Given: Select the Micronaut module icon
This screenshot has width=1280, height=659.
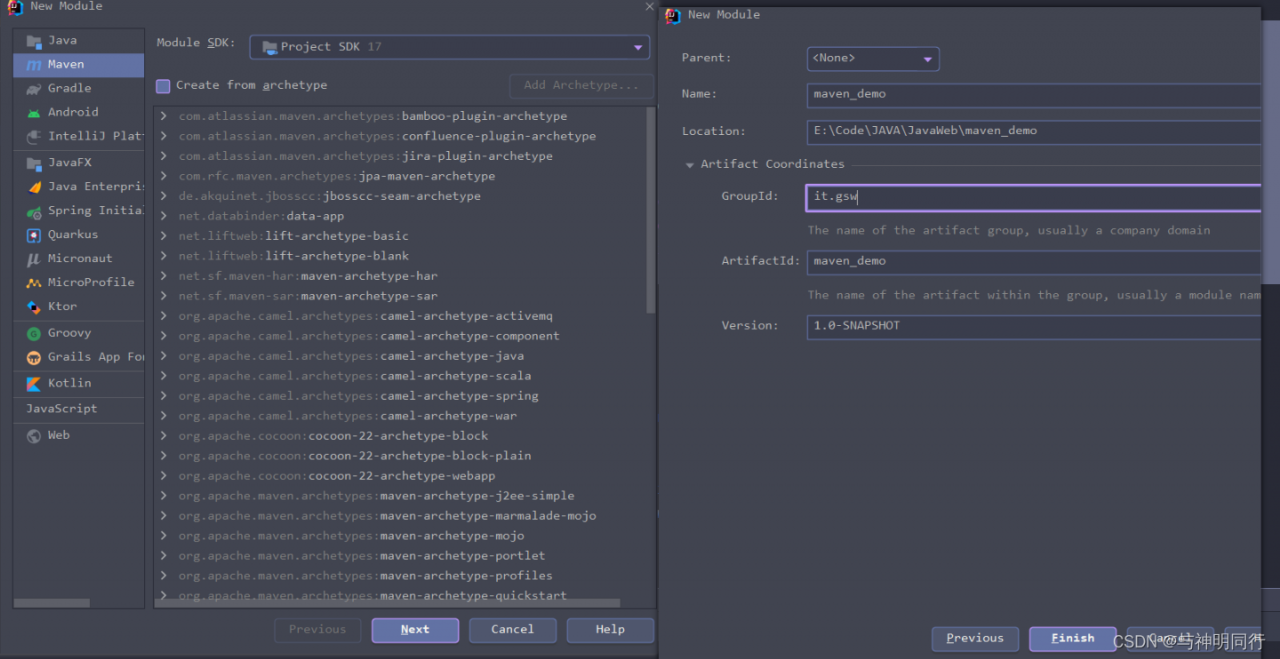Looking at the screenshot, I should click(34, 259).
